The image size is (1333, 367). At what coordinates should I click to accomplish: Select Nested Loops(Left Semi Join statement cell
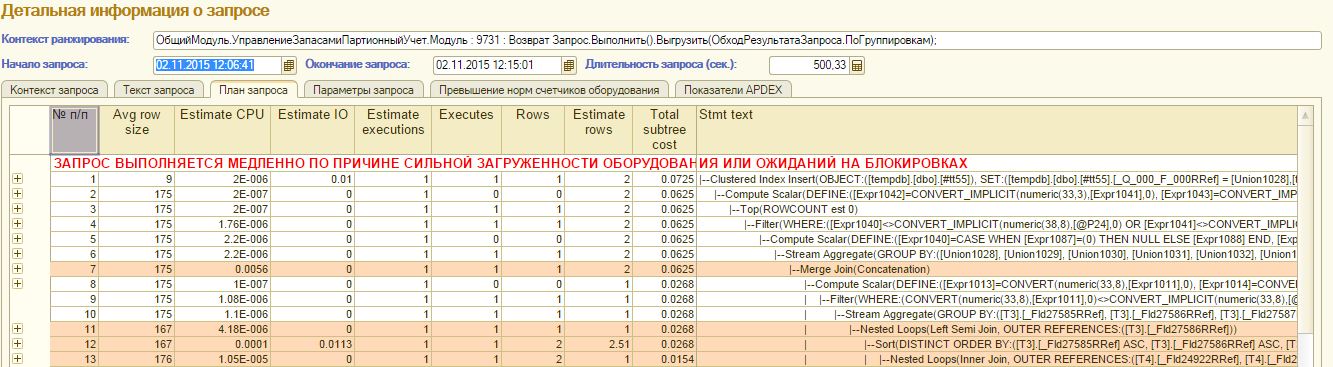[x=996, y=328]
